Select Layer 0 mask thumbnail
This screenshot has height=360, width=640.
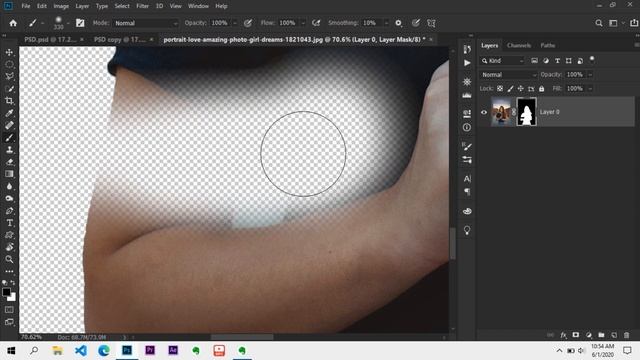pyautogui.click(x=527, y=112)
